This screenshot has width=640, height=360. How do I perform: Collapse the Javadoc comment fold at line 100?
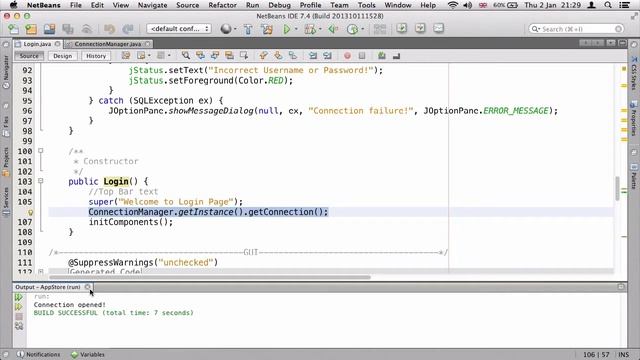[x=40, y=151]
